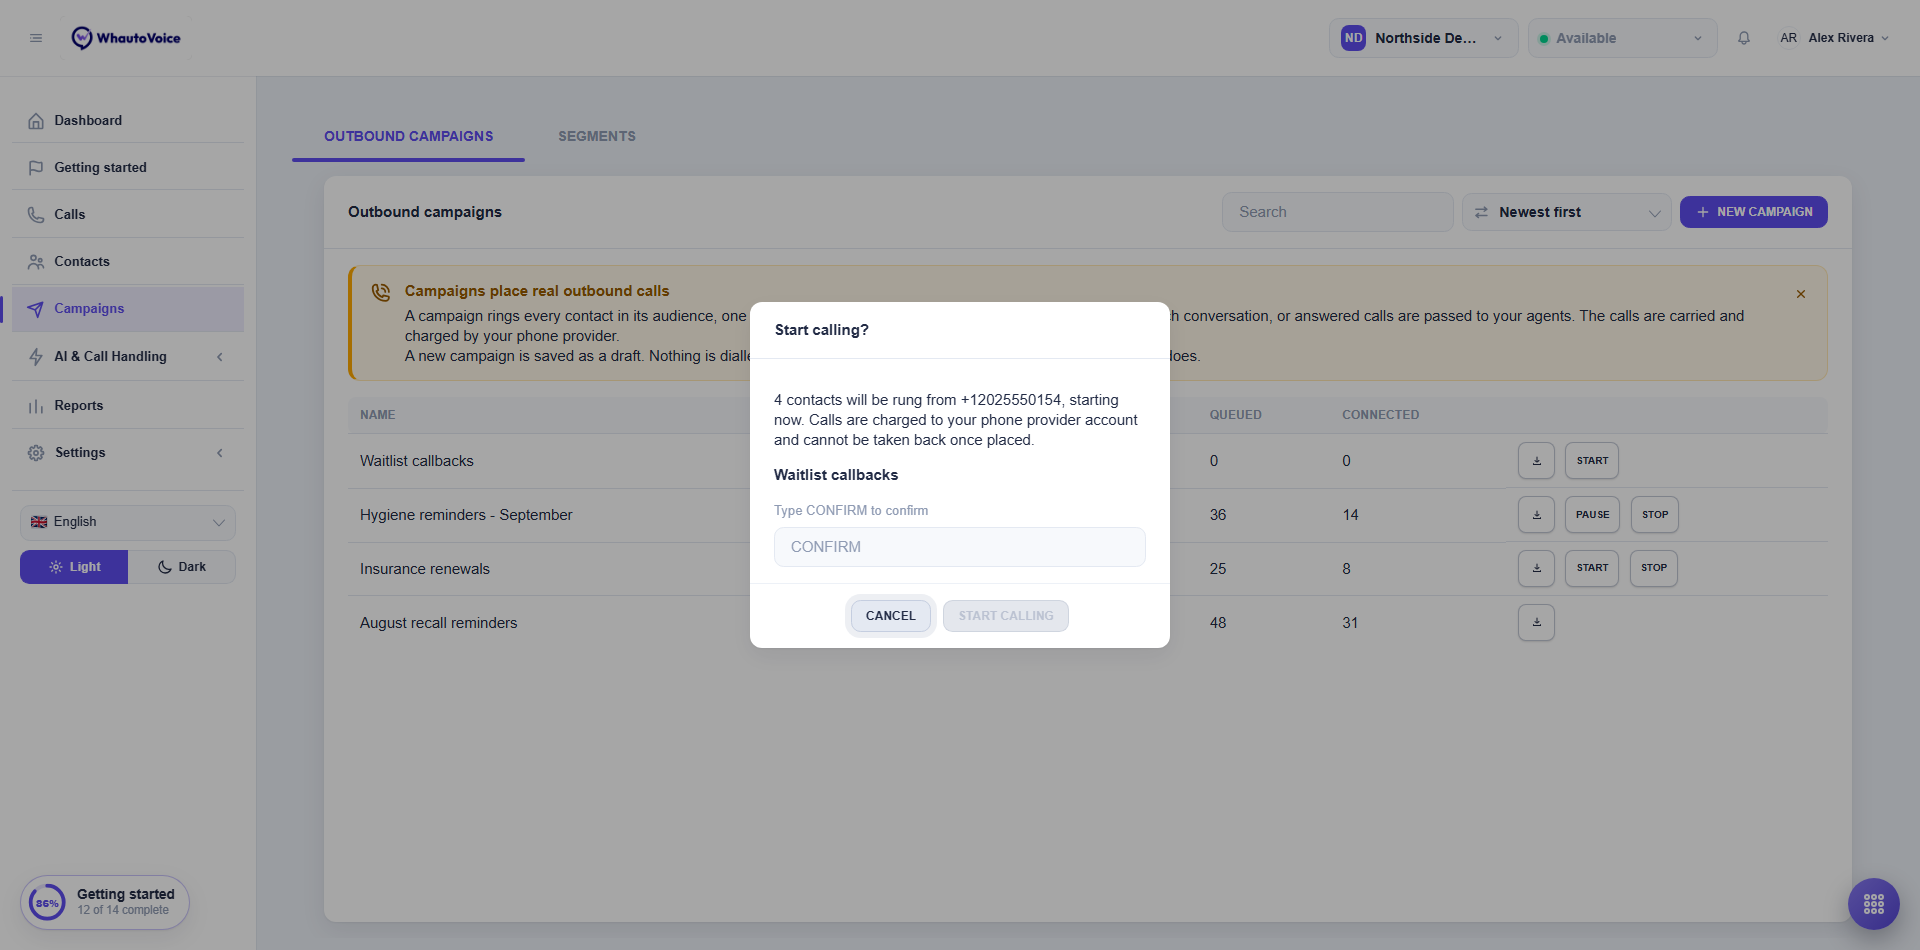The height and width of the screenshot is (950, 1920).
Task: Open Alex Rivera account menu
Action: click(1834, 38)
